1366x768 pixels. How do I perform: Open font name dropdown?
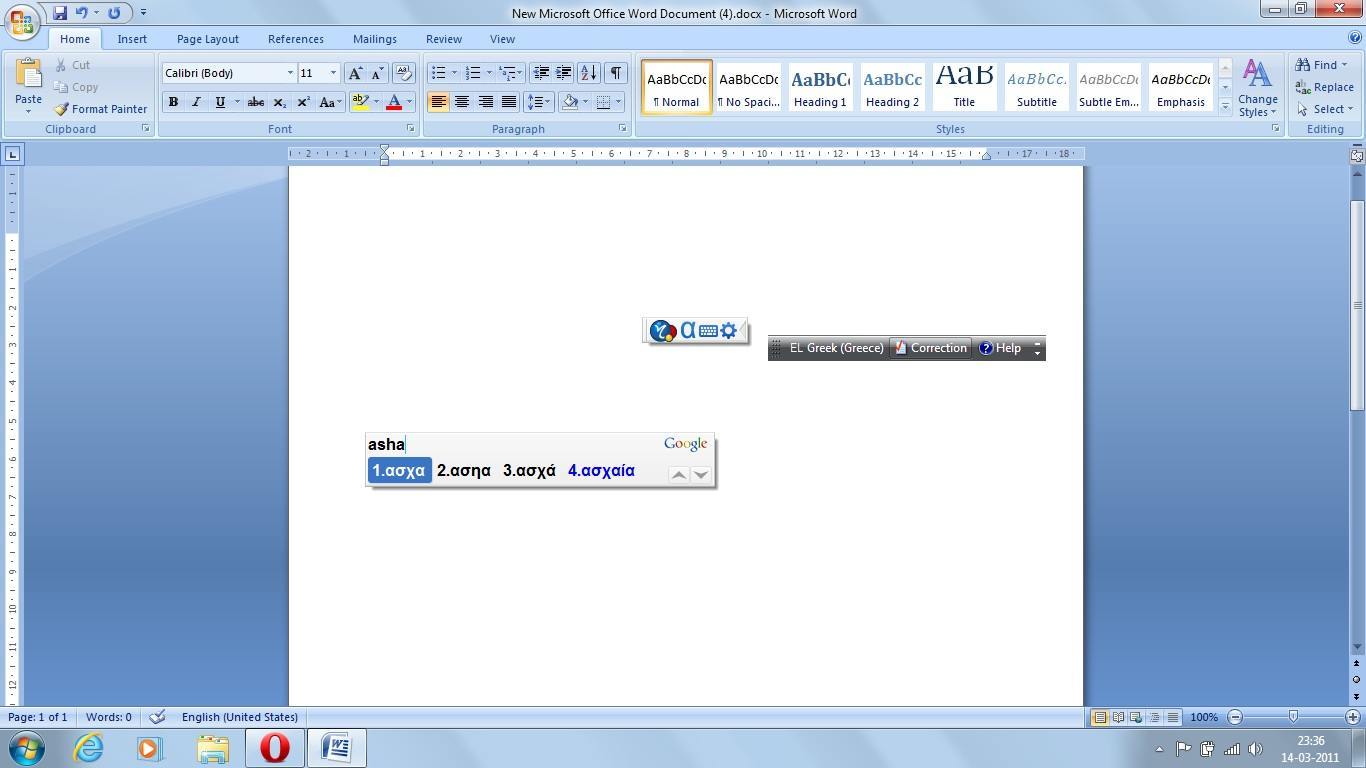[x=290, y=73]
